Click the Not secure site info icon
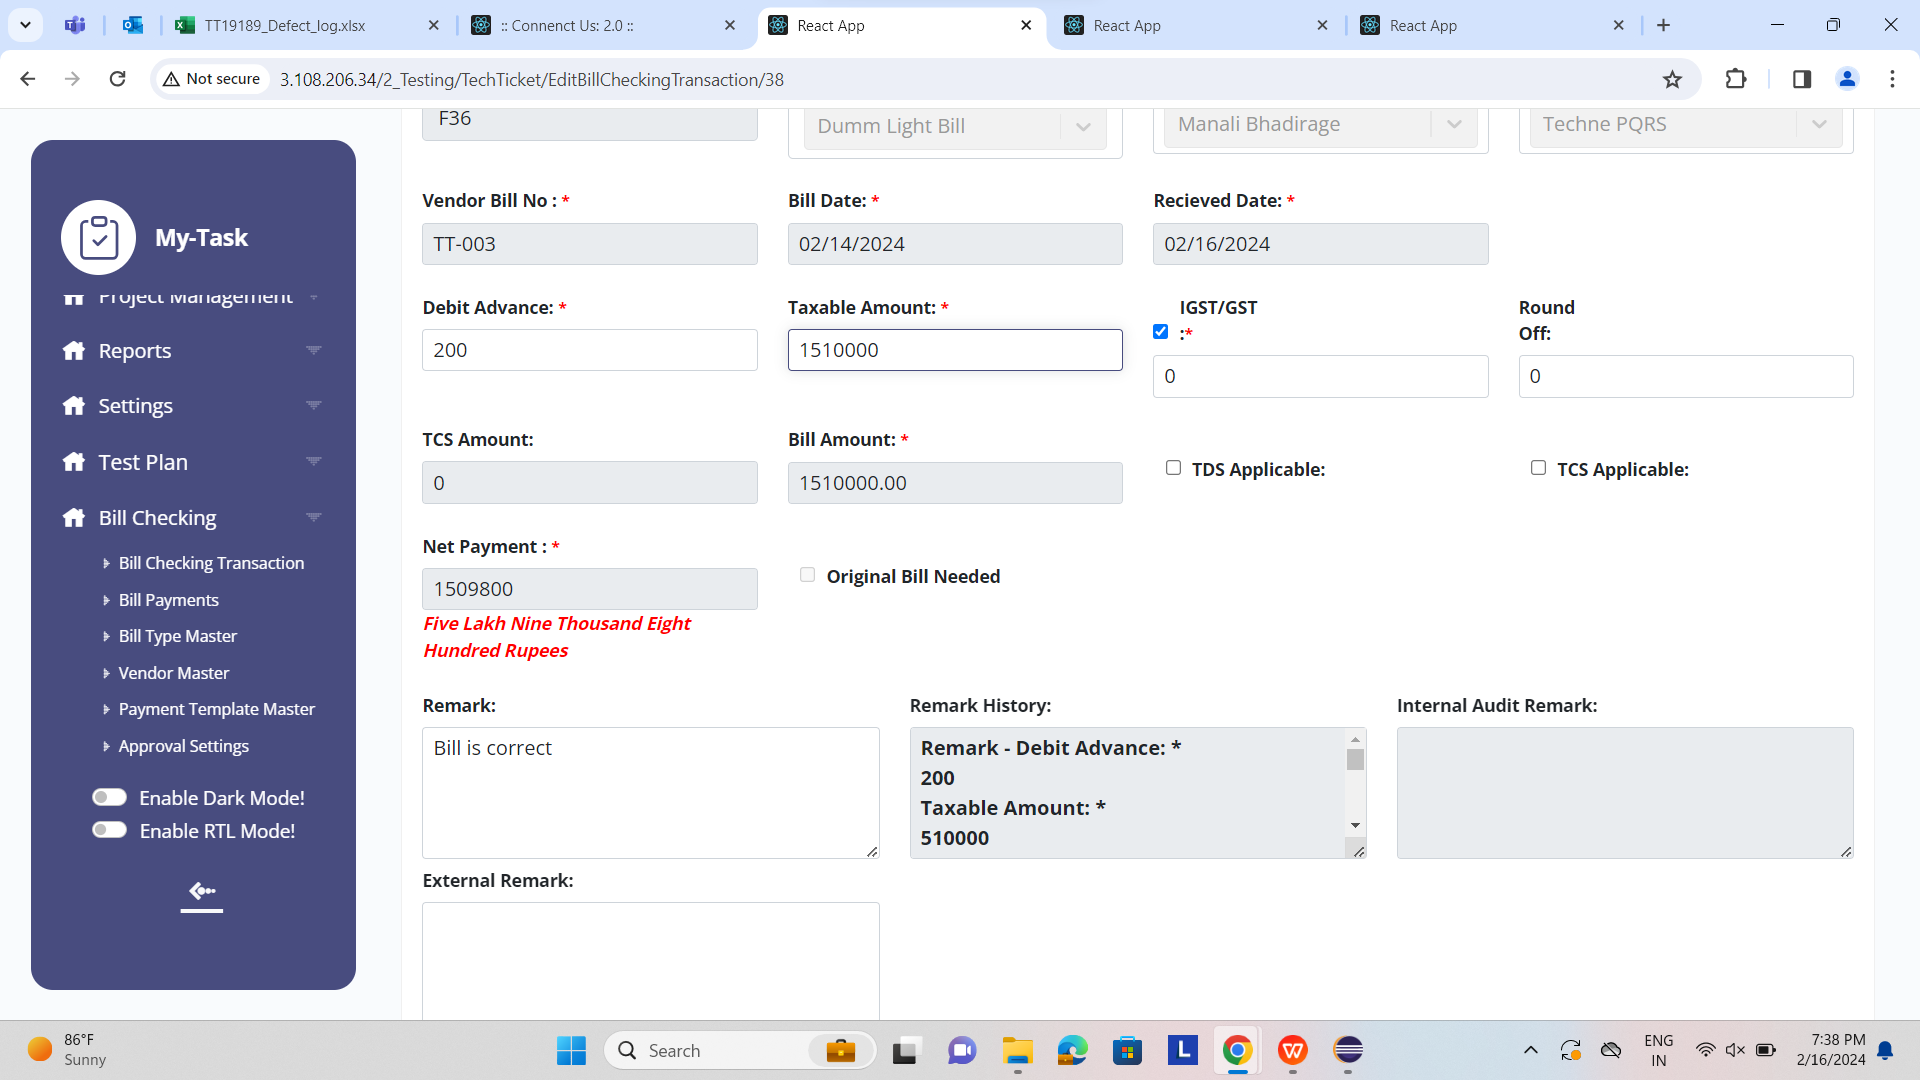Screen dimensions: 1920x1080 pos(212,79)
